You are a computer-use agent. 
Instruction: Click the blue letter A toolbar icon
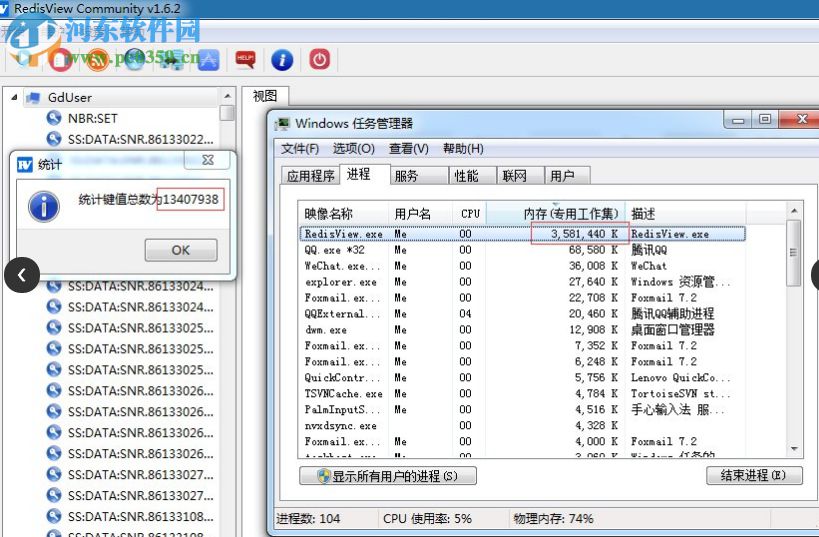click(x=208, y=60)
